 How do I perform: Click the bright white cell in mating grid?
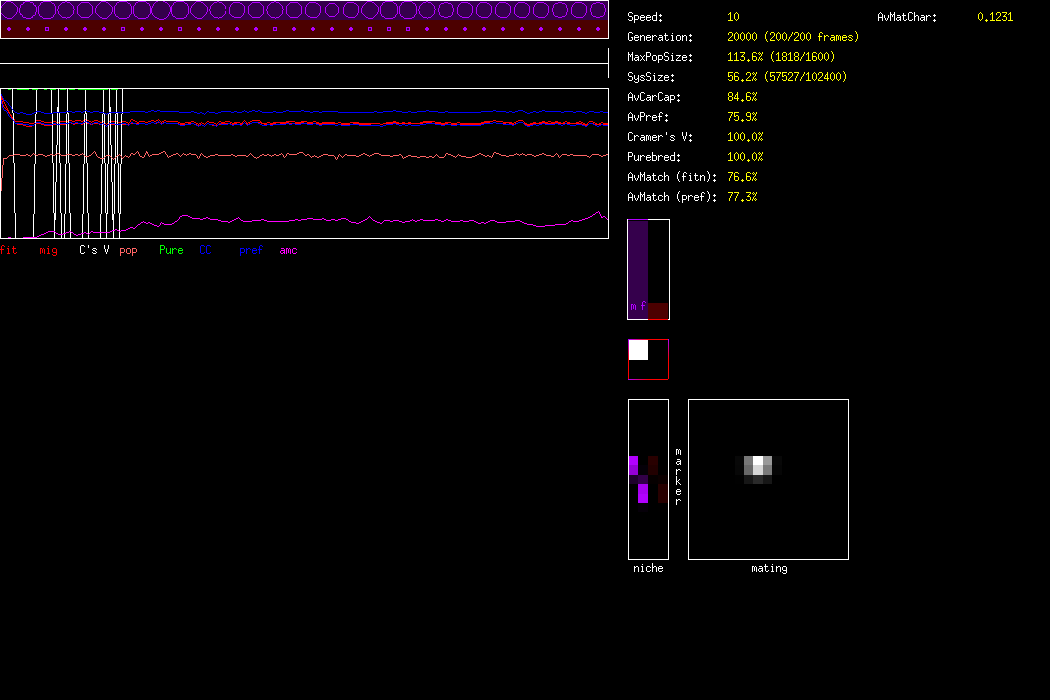tap(759, 462)
